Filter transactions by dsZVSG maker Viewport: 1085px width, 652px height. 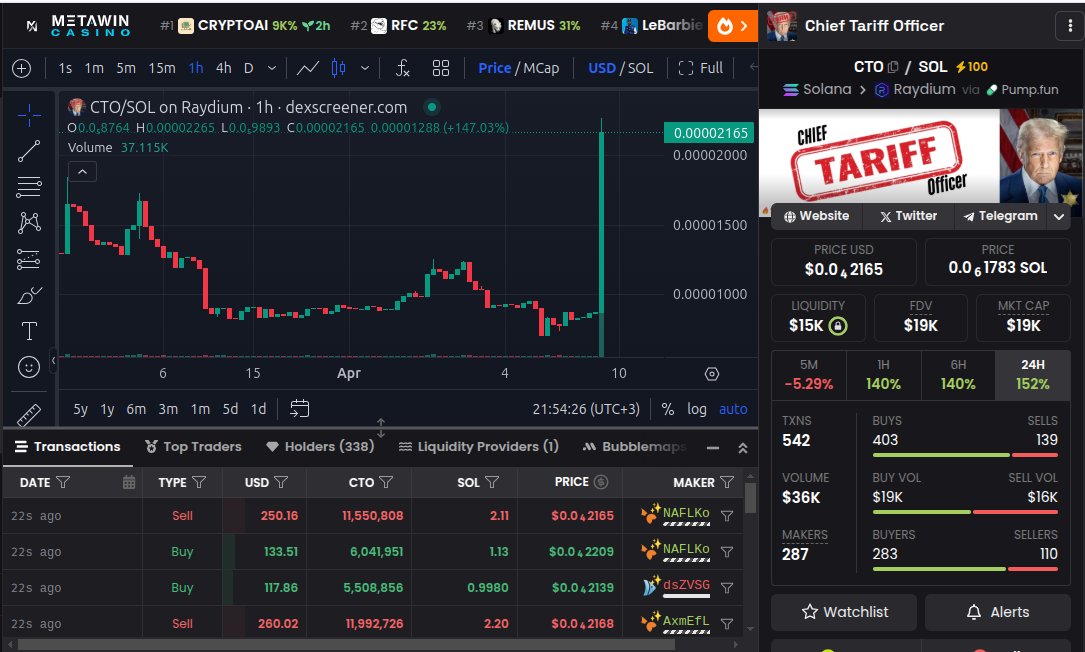[727, 588]
